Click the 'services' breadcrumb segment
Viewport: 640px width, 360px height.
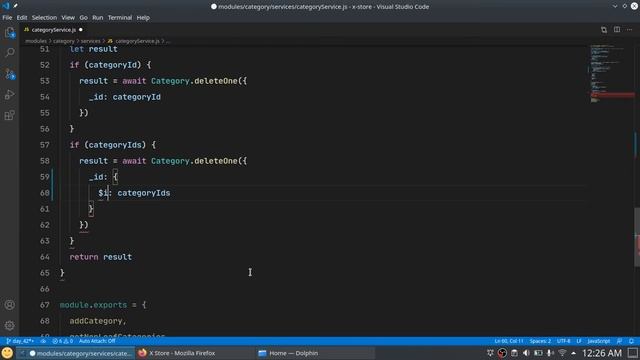click(91, 41)
